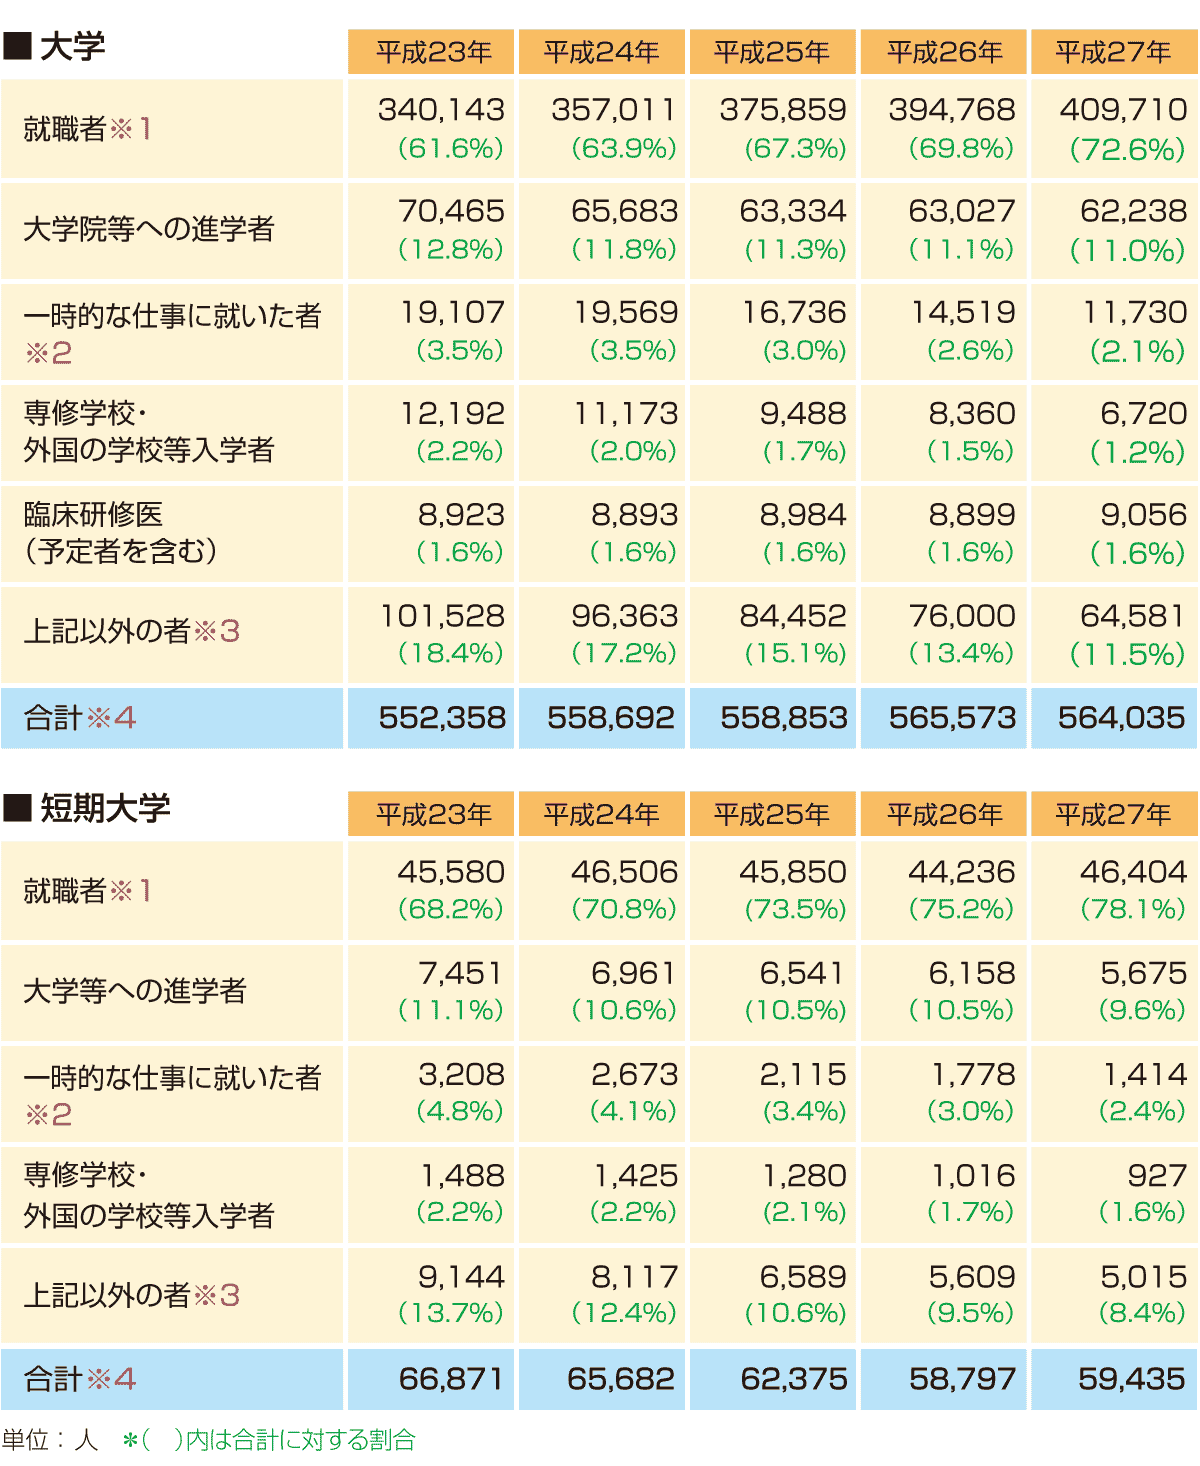Select the 409,710 cell for 平成27年

[1123, 110]
